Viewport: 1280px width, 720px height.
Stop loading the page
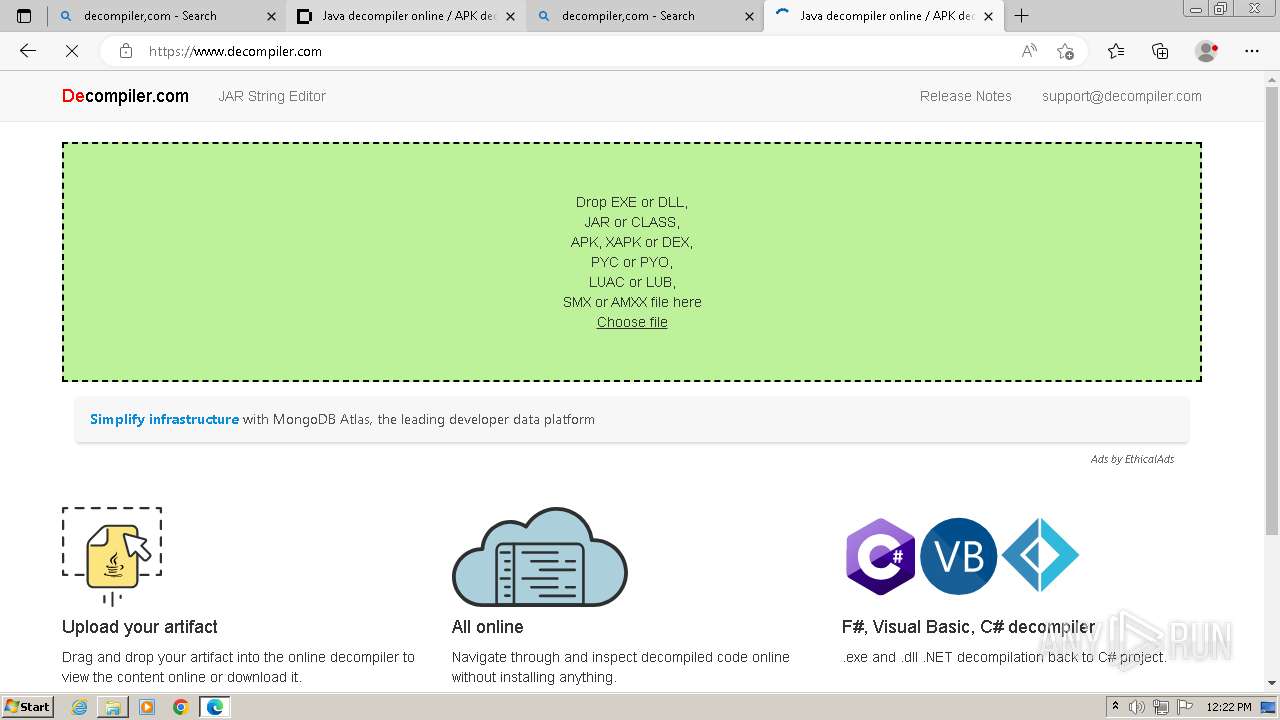point(72,51)
